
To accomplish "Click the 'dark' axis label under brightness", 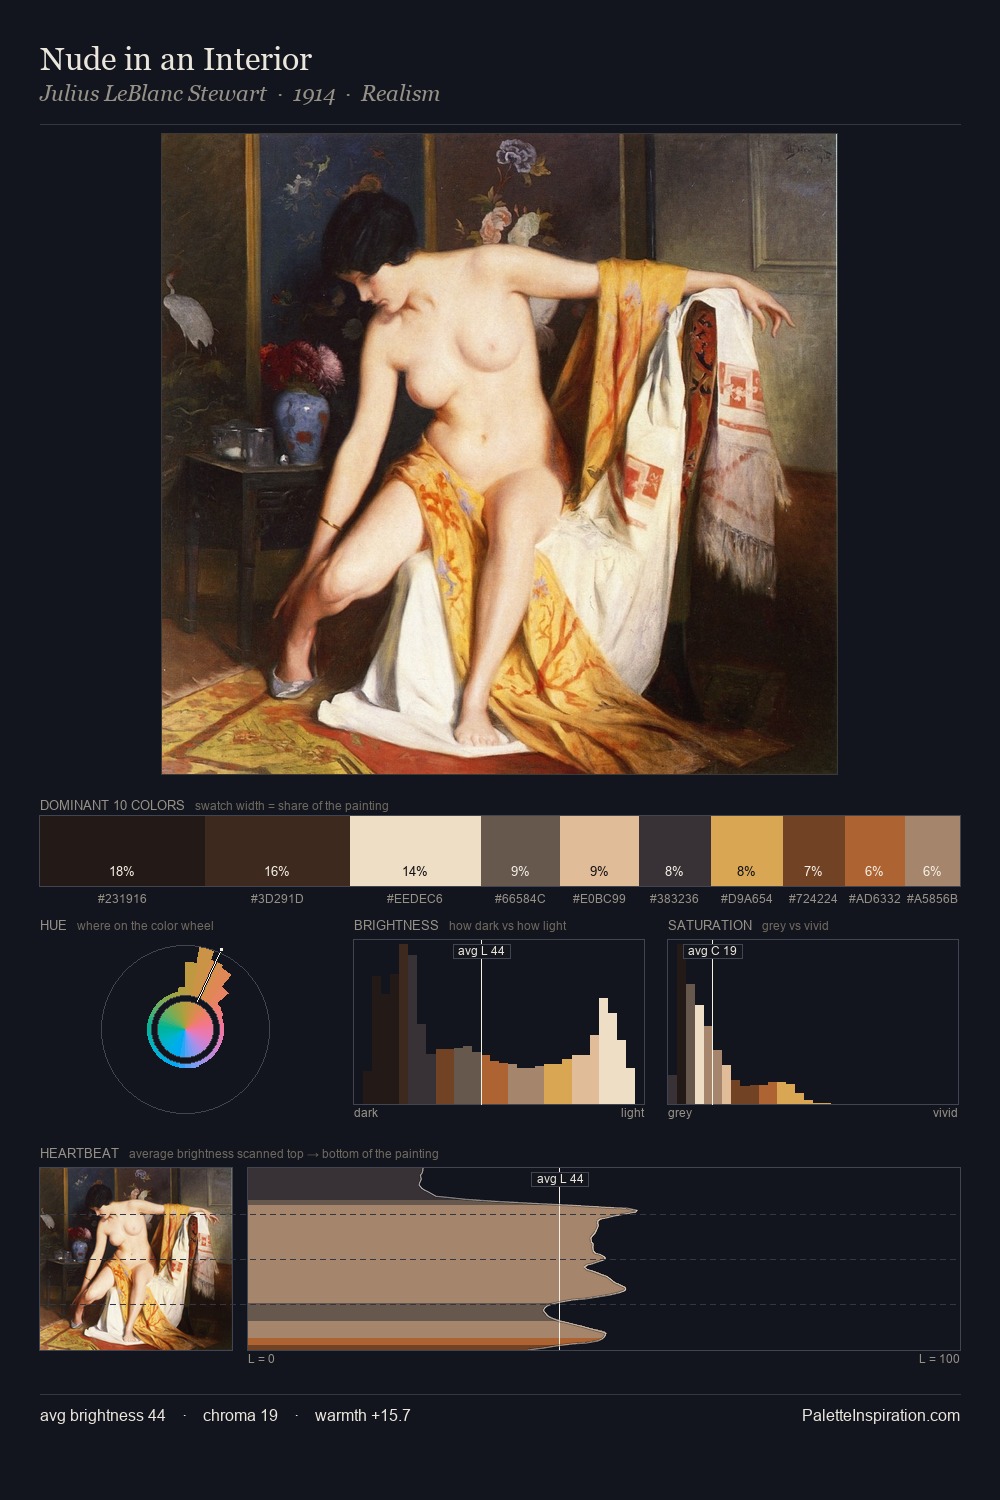I will pos(366,1112).
